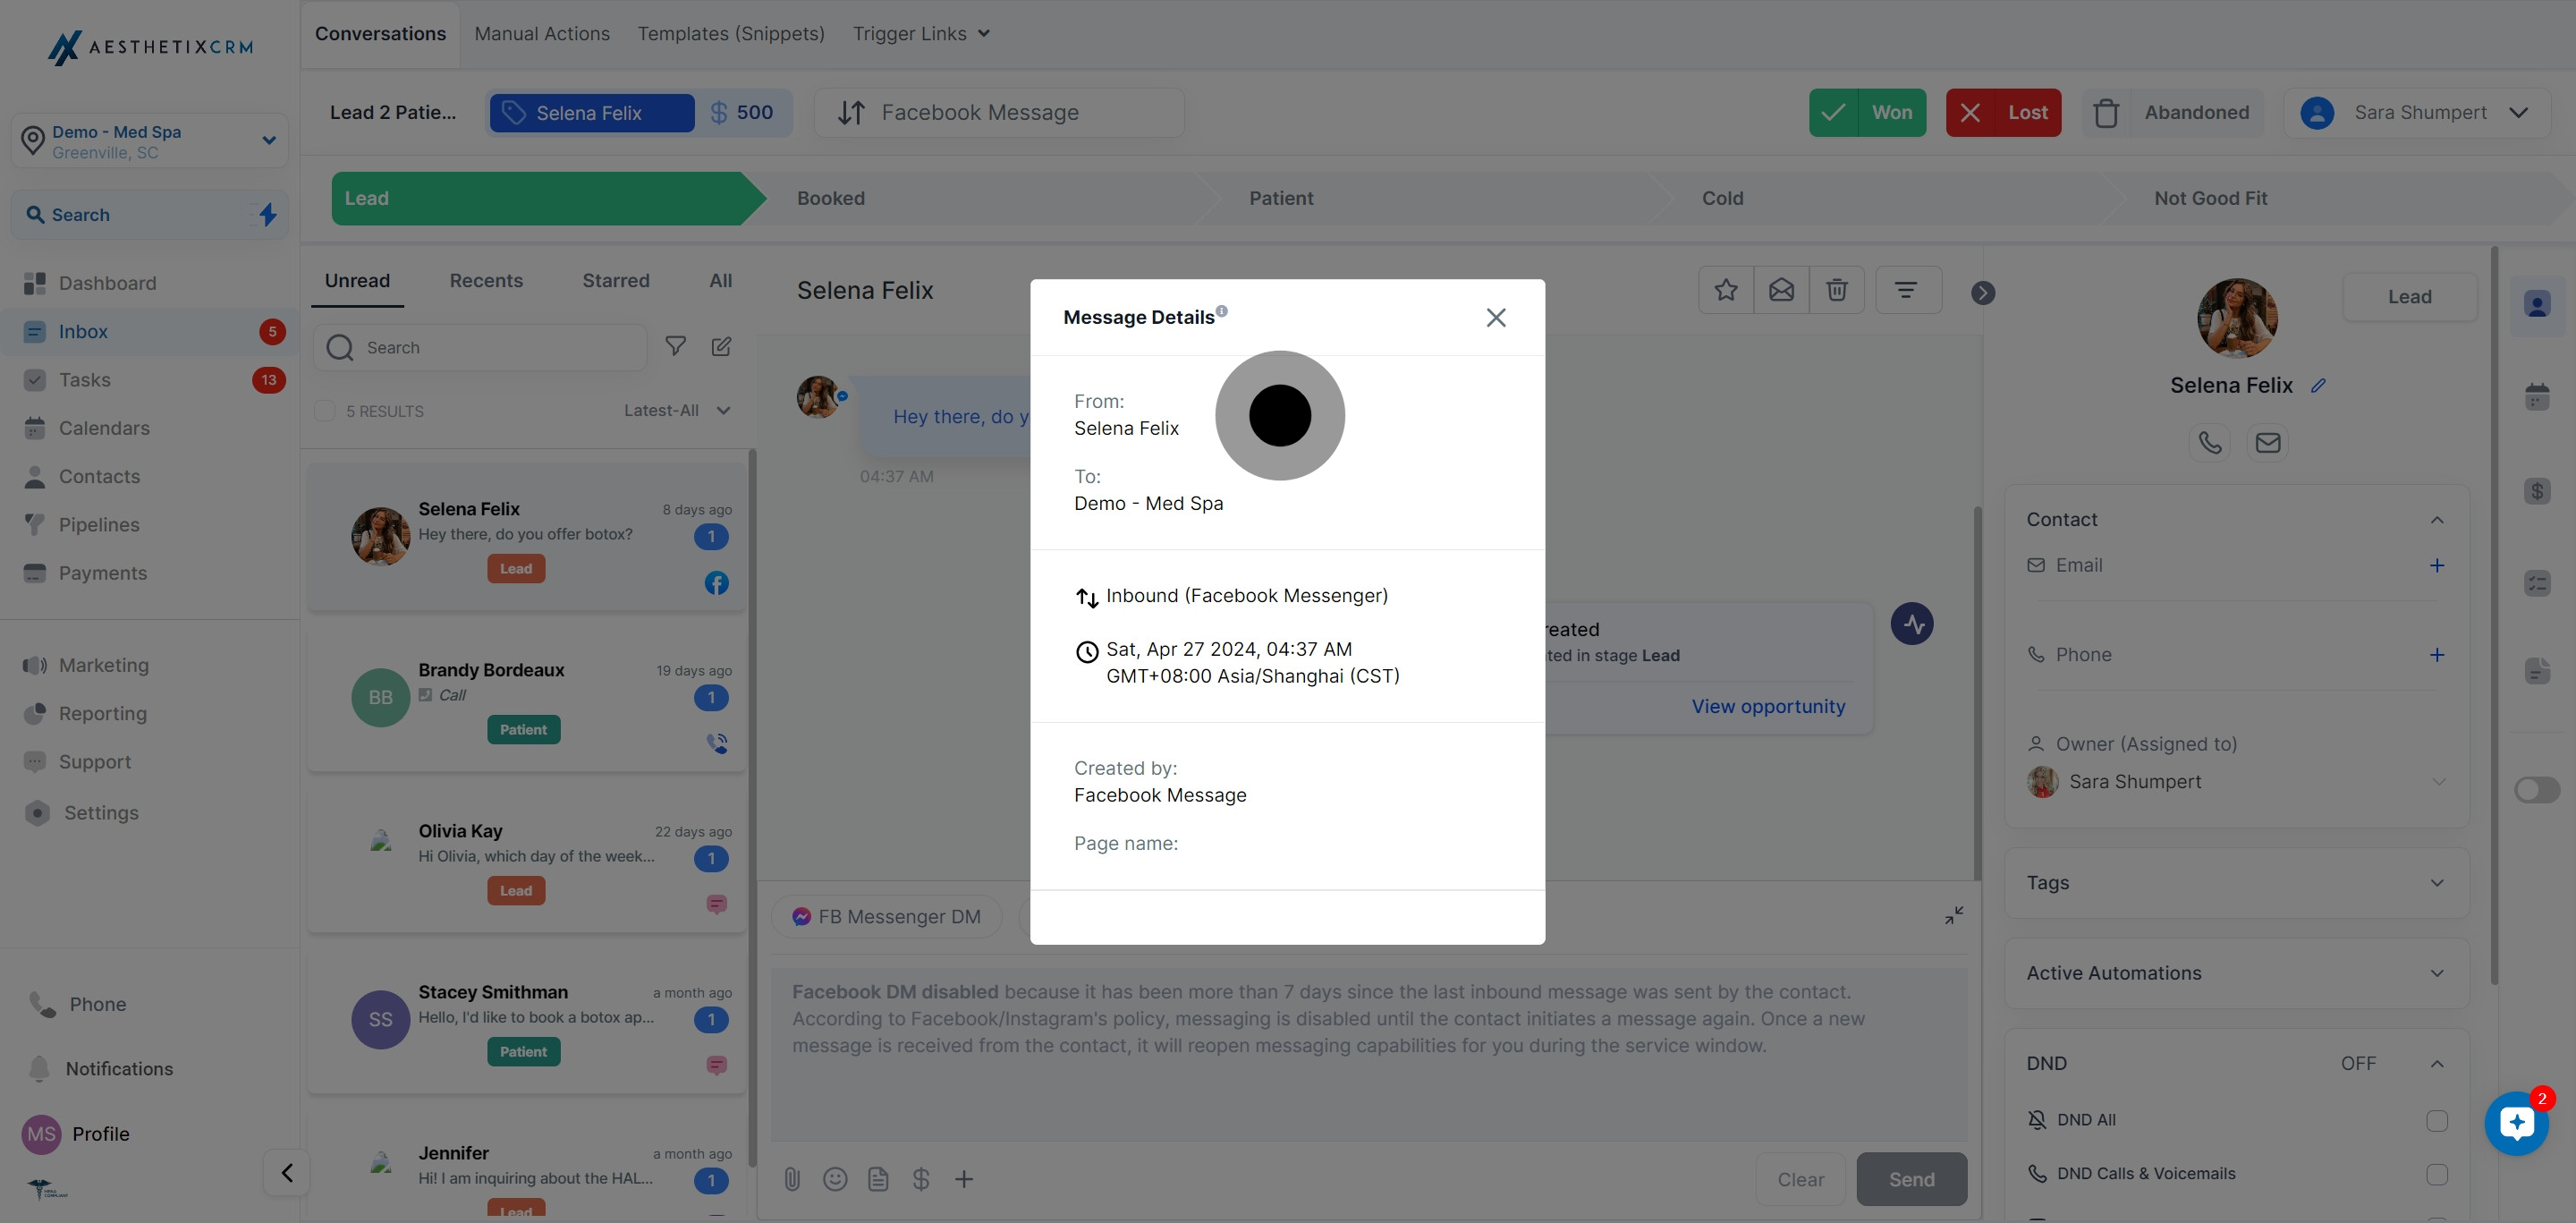The image size is (2576, 1223).
Task: Open the emoji picker
Action: pyautogui.click(x=835, y=1179)
